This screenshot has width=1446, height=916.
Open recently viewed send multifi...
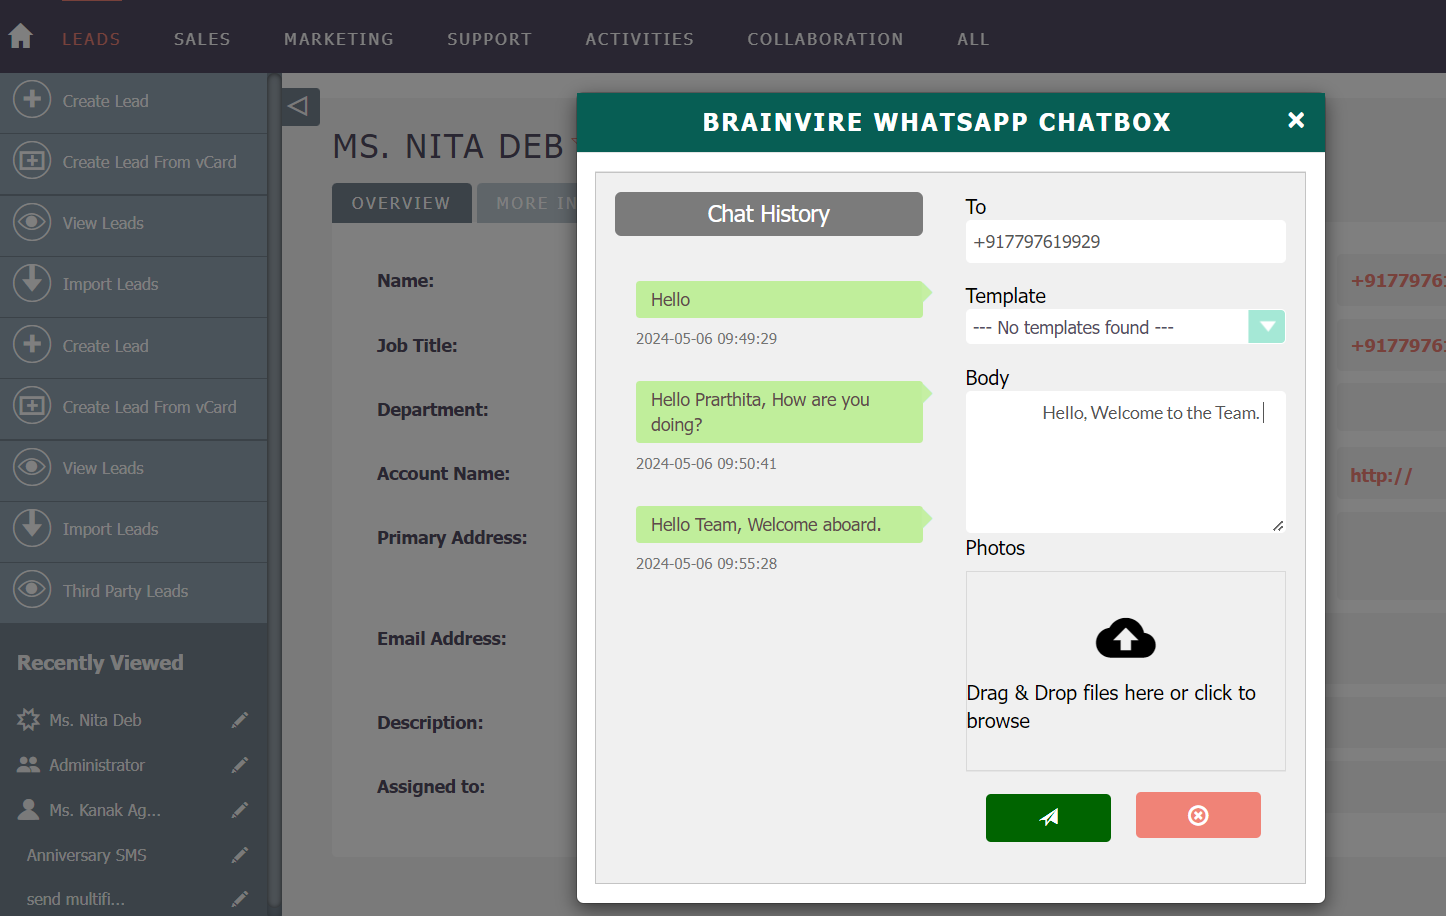[76, 899]
